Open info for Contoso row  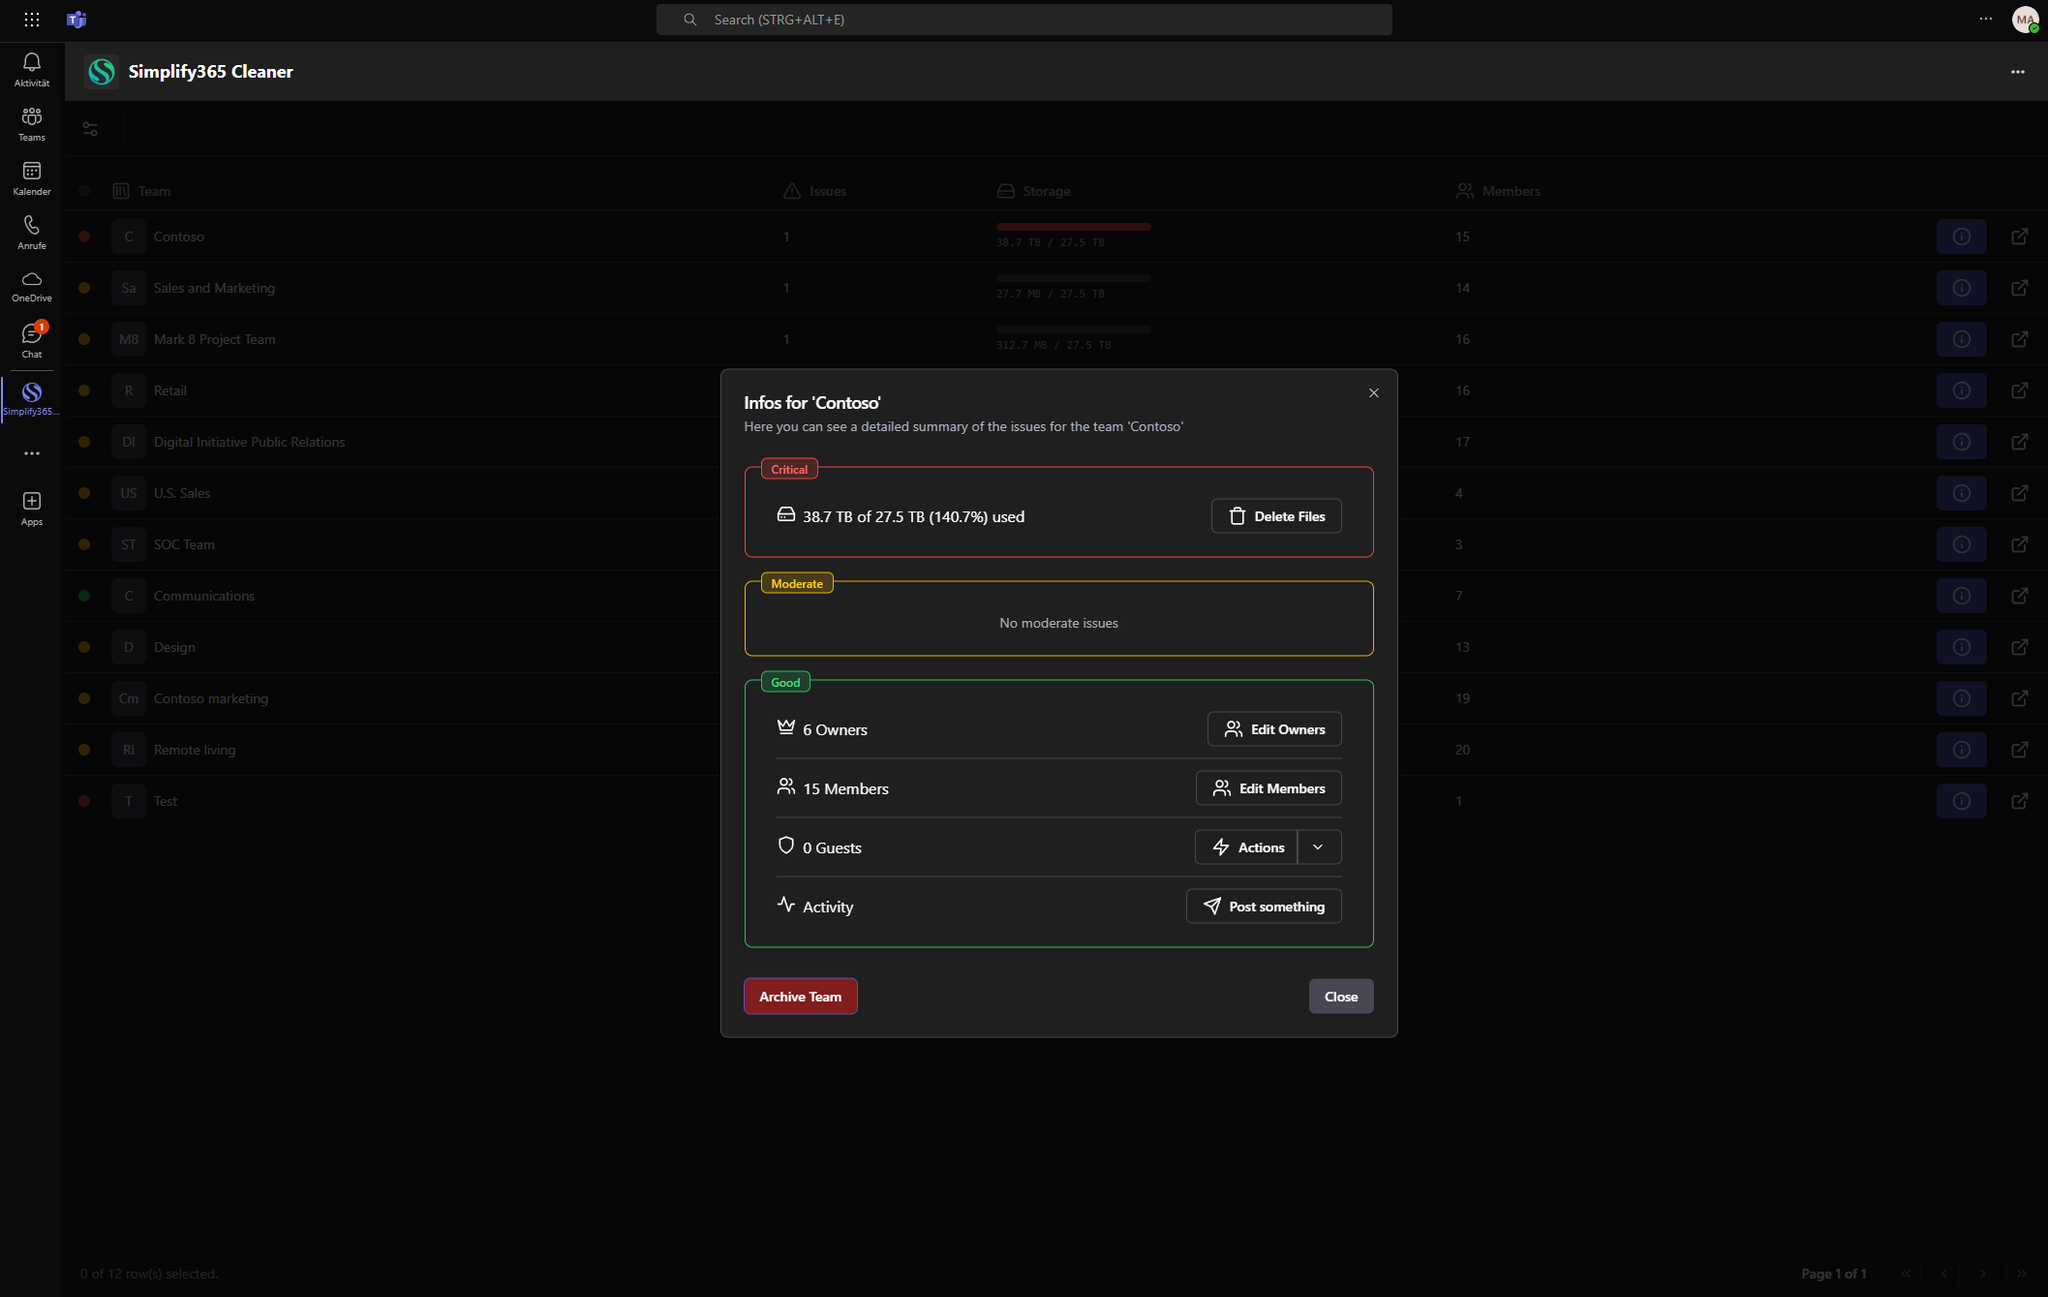1961,236
